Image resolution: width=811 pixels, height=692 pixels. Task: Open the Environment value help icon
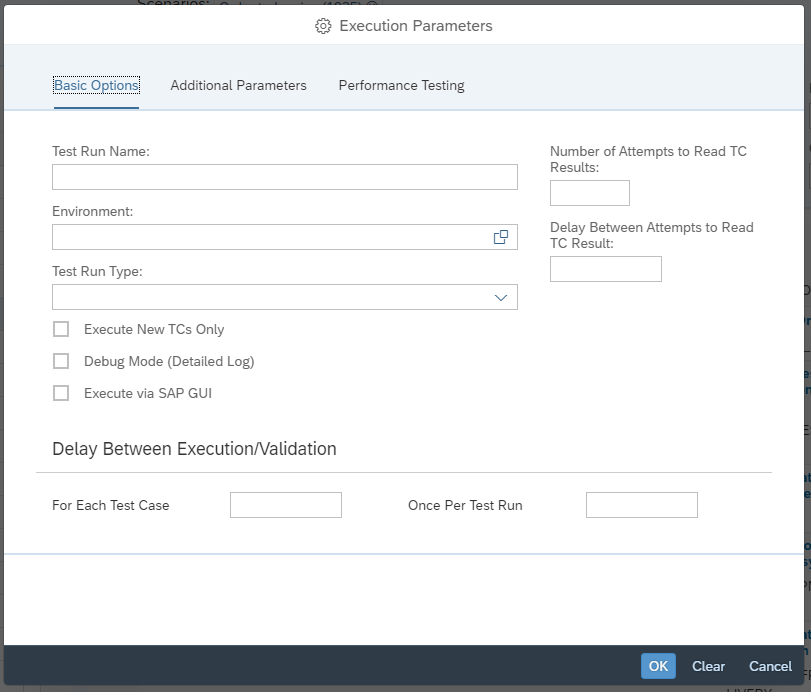coord(501,237)
